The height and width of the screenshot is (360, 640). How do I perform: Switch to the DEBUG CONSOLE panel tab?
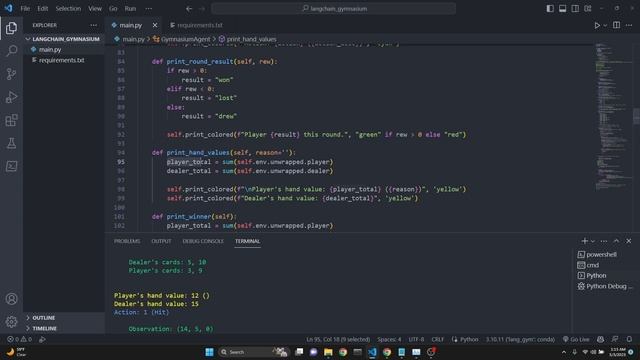tap(203, 241)
